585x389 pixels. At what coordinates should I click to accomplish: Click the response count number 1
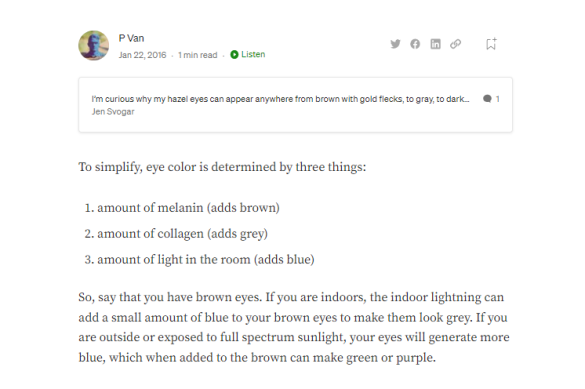pos(497,99)
